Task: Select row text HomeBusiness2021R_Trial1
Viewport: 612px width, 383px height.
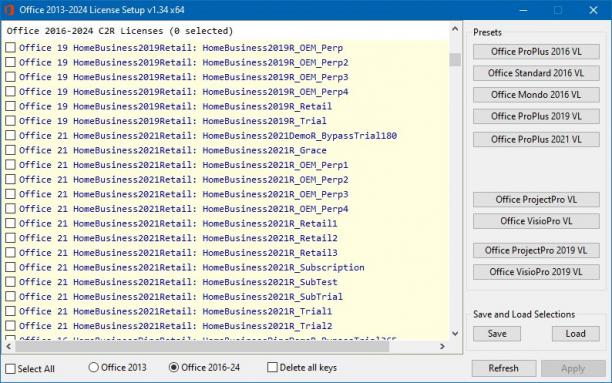Action: (x=267, y=311)
